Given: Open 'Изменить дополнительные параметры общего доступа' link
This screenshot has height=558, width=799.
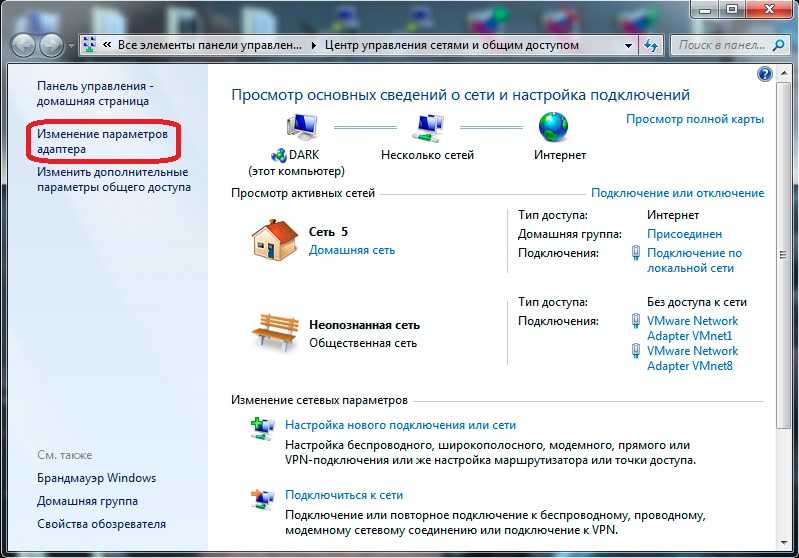Looking at the screenshot, I should (x=114, y=179).
